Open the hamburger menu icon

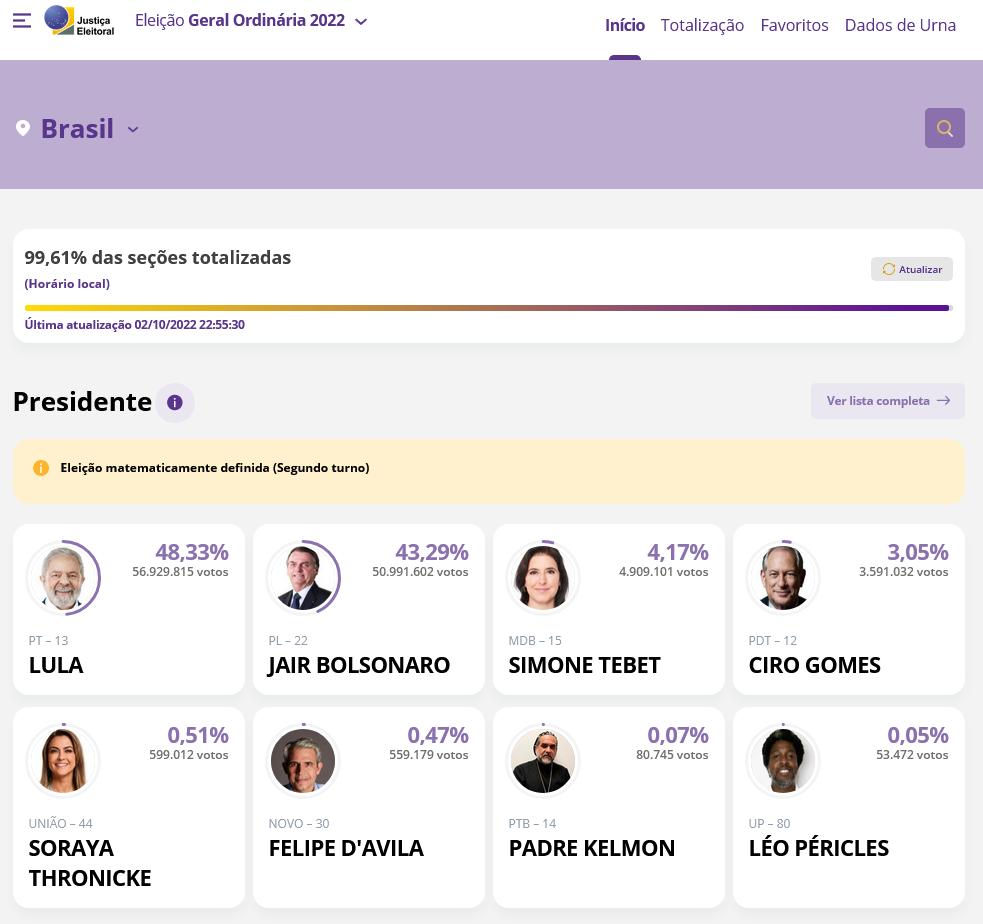[x=22, y=21]
